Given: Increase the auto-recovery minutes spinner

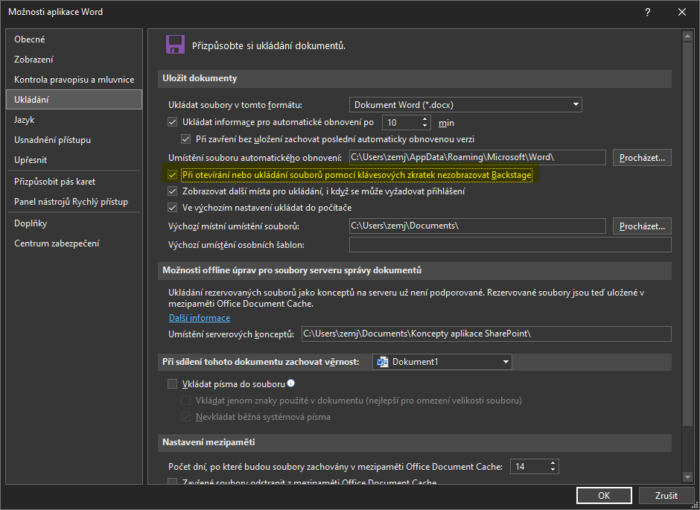Looking at the screenshot, I should 425,119.
